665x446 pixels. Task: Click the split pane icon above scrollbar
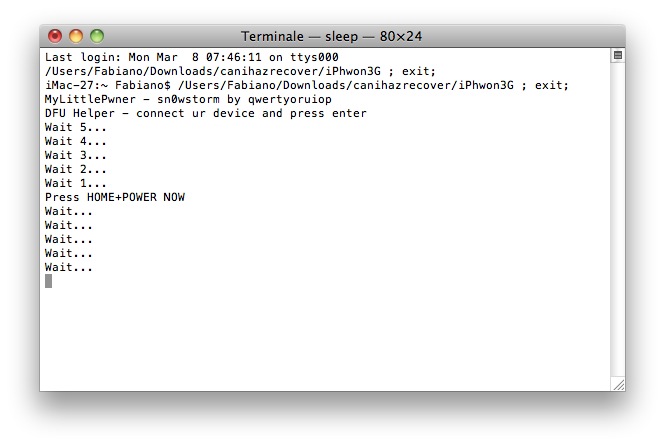coord(618,56)
